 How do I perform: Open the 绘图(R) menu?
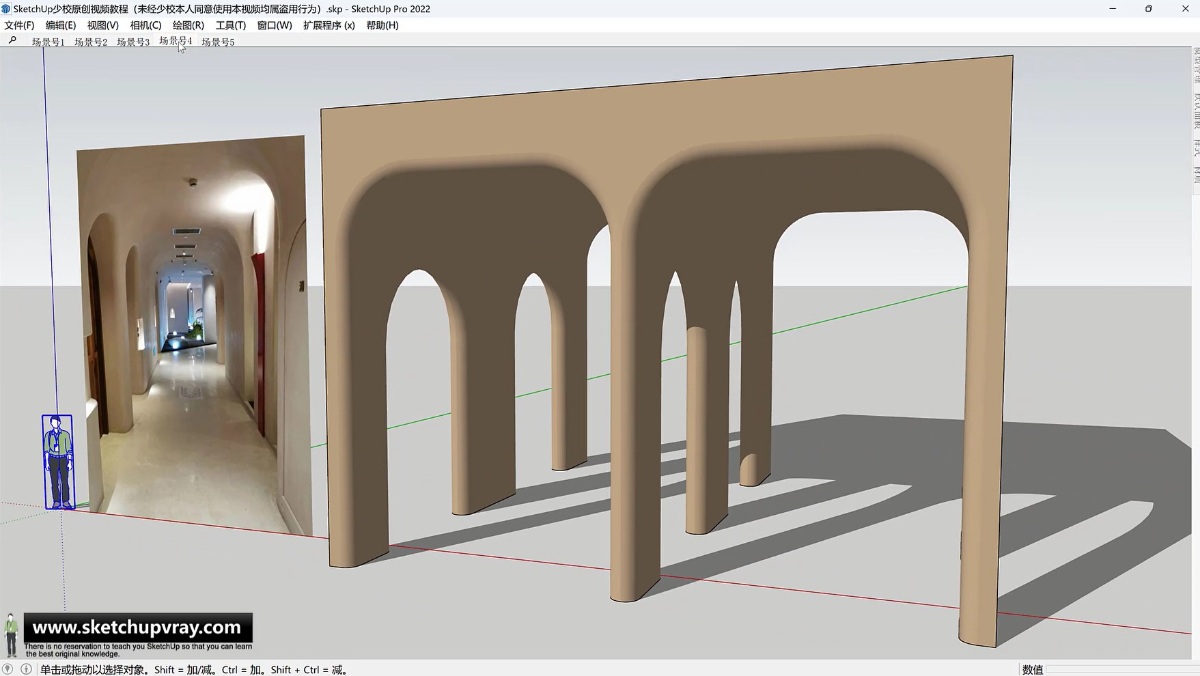188,25
